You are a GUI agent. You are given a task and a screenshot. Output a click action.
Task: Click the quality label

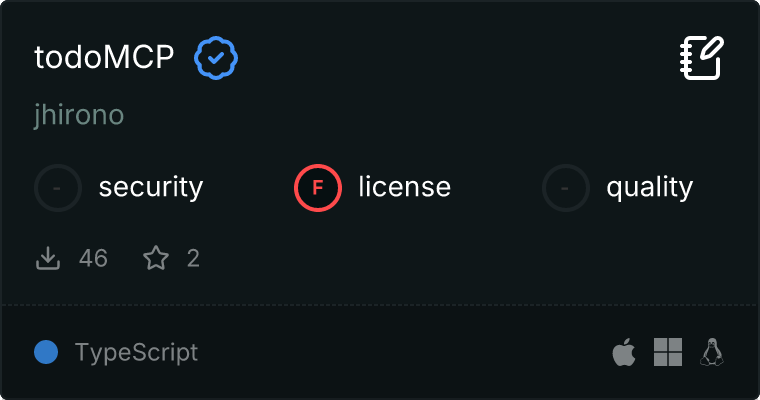[x=649, y=187]
